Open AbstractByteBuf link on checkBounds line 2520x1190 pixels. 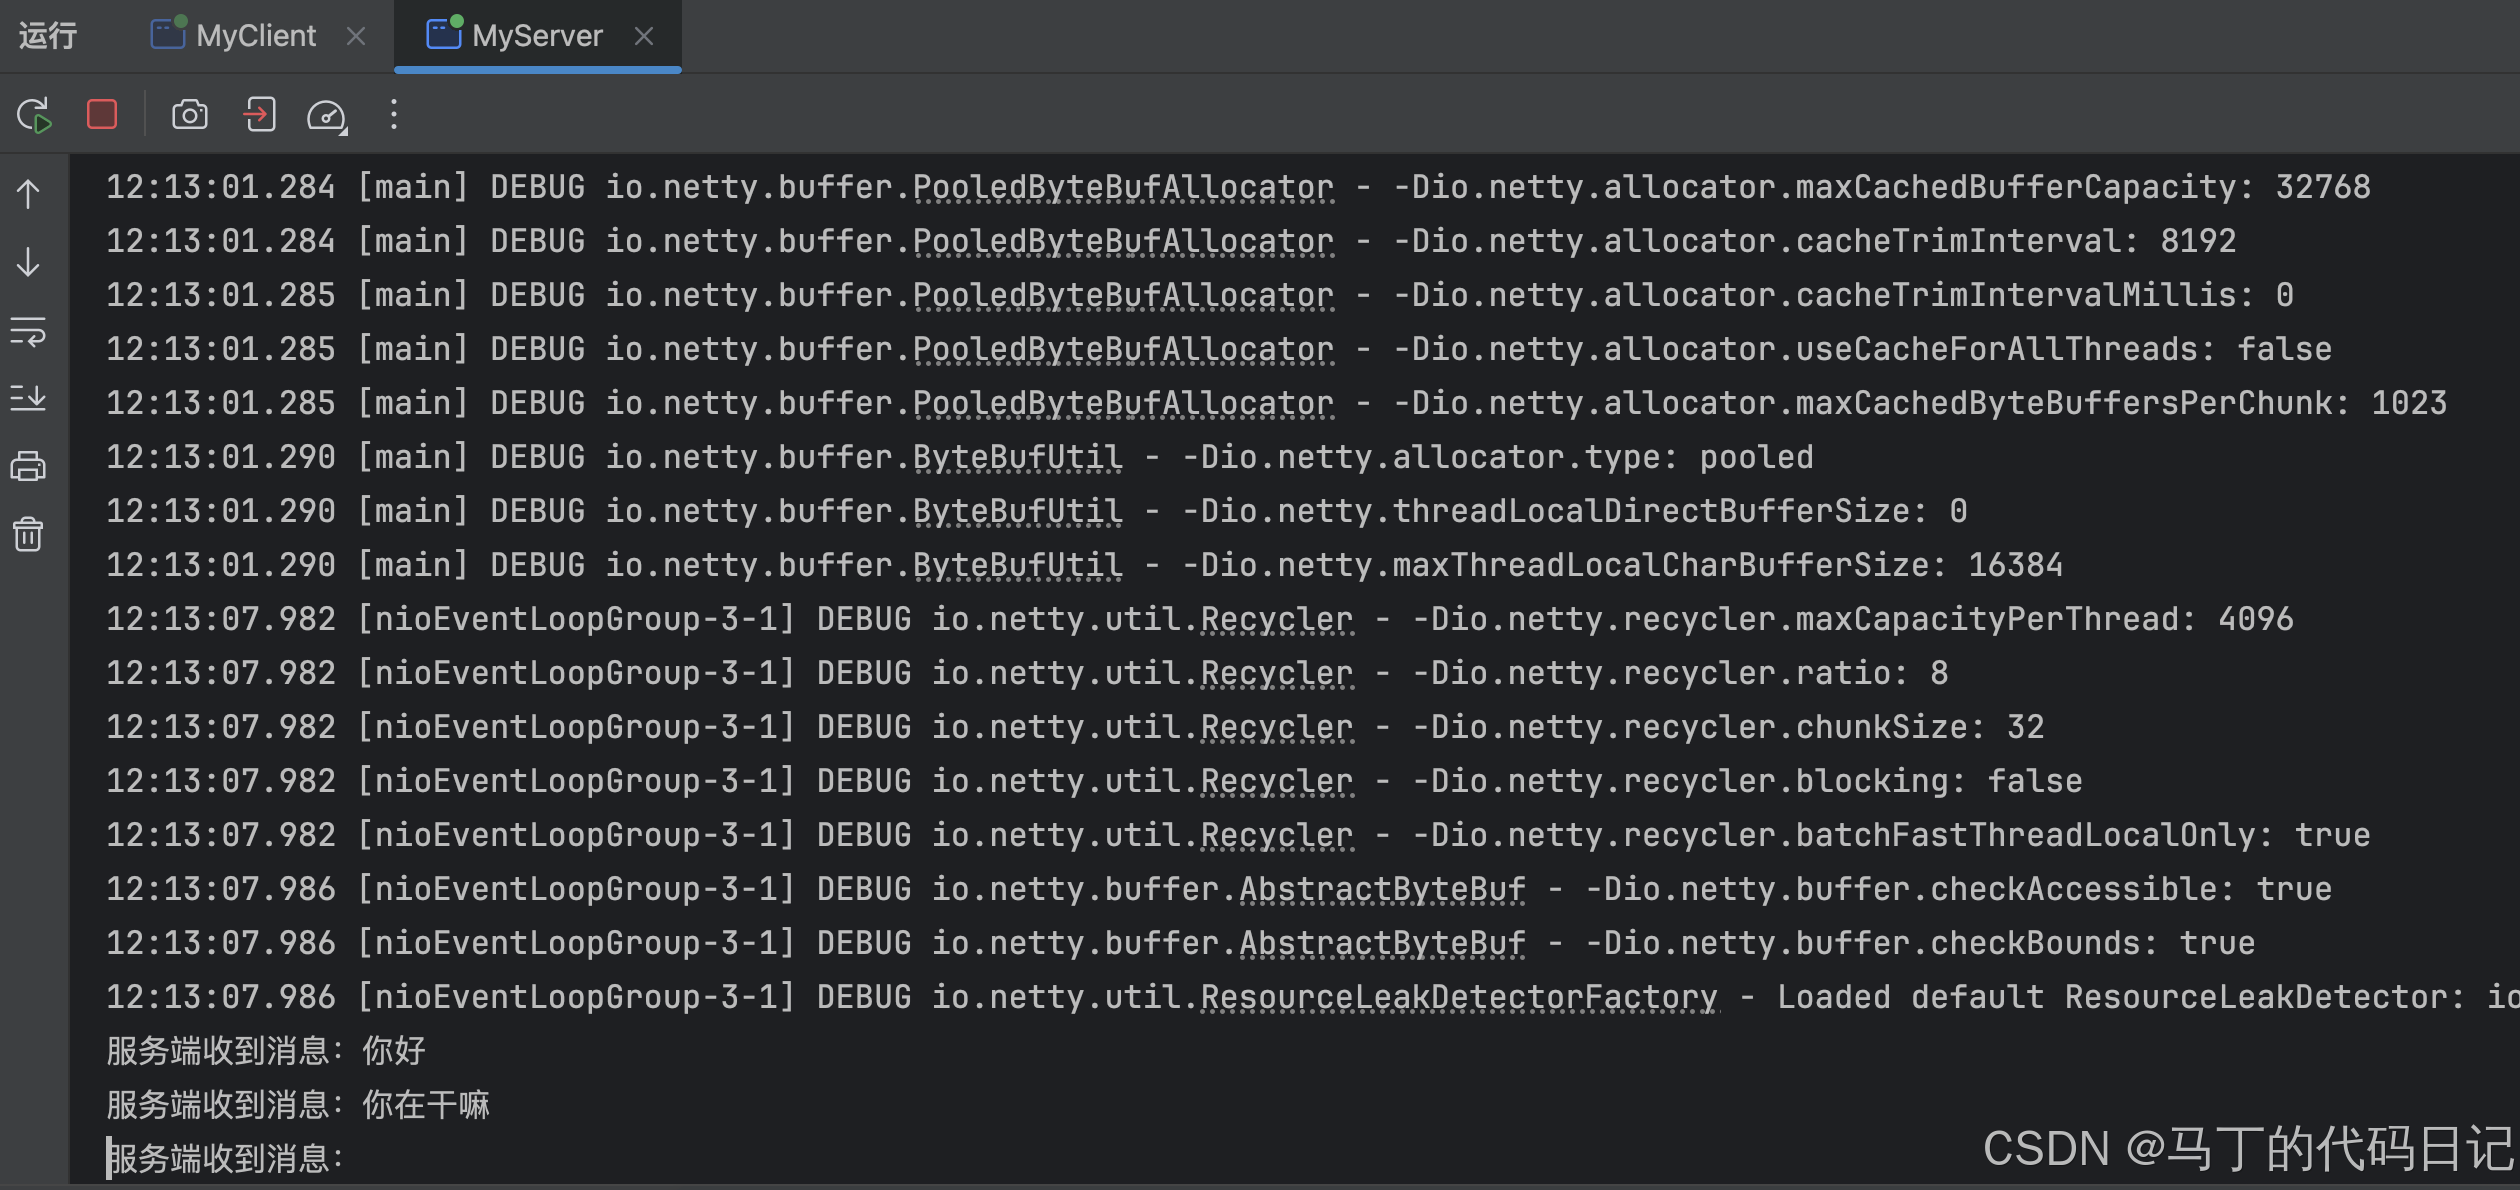coord(1383,943)
